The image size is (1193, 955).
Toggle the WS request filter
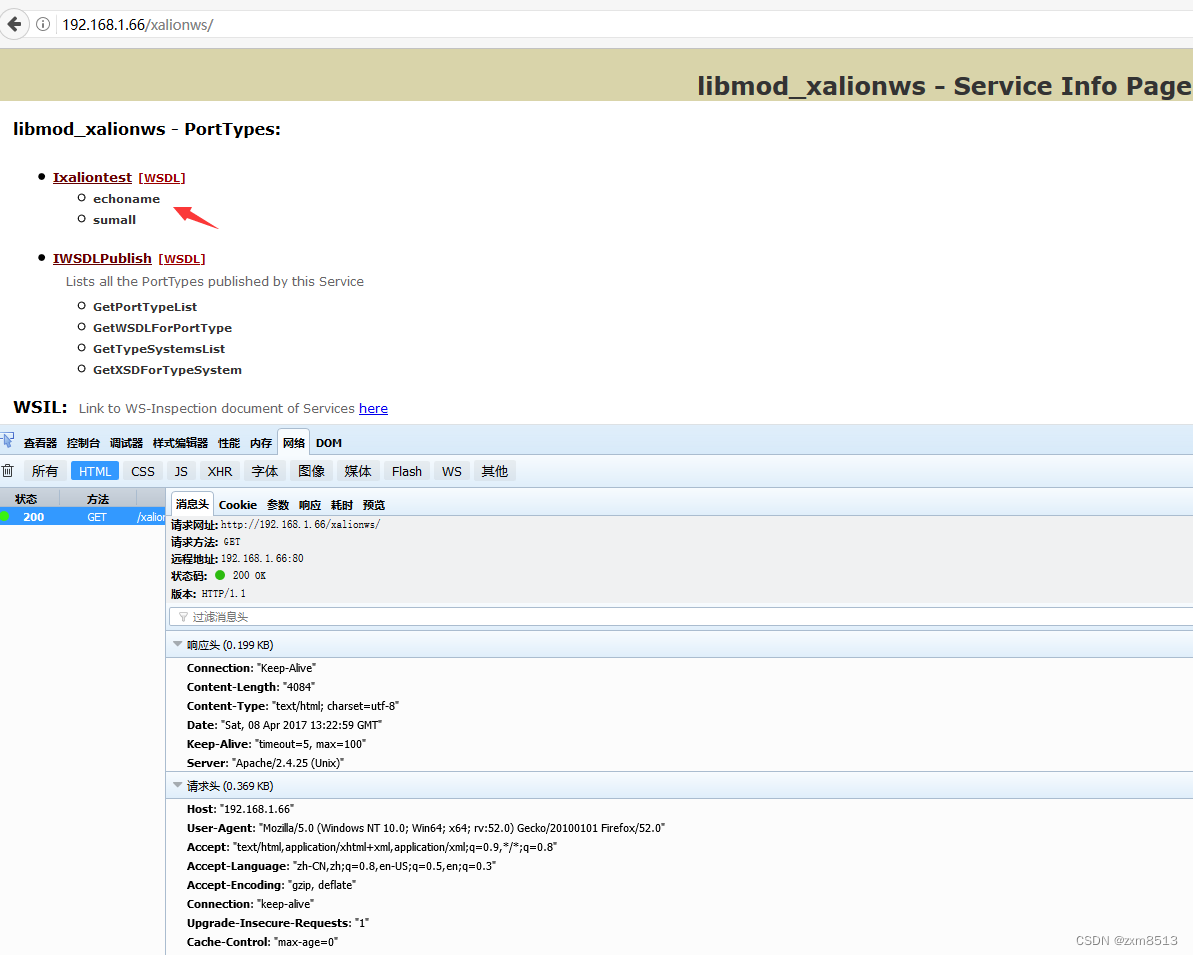pyautogui.click(x=452, y=471)
